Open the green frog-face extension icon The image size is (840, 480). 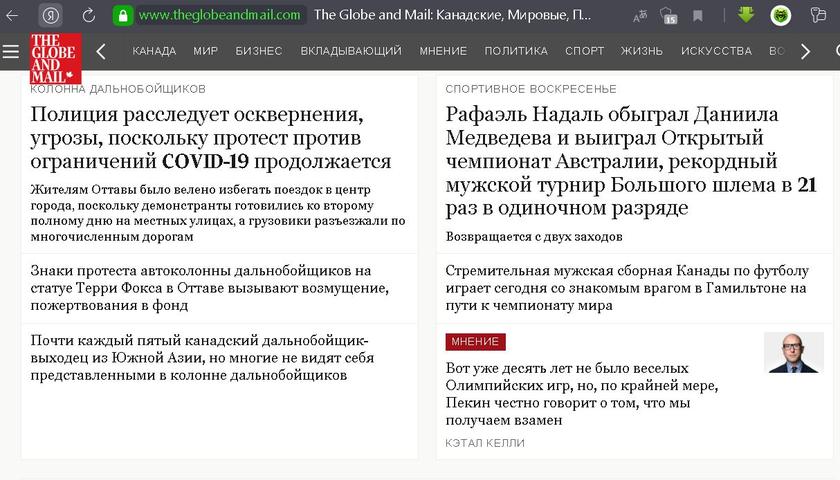pos(781,16)
